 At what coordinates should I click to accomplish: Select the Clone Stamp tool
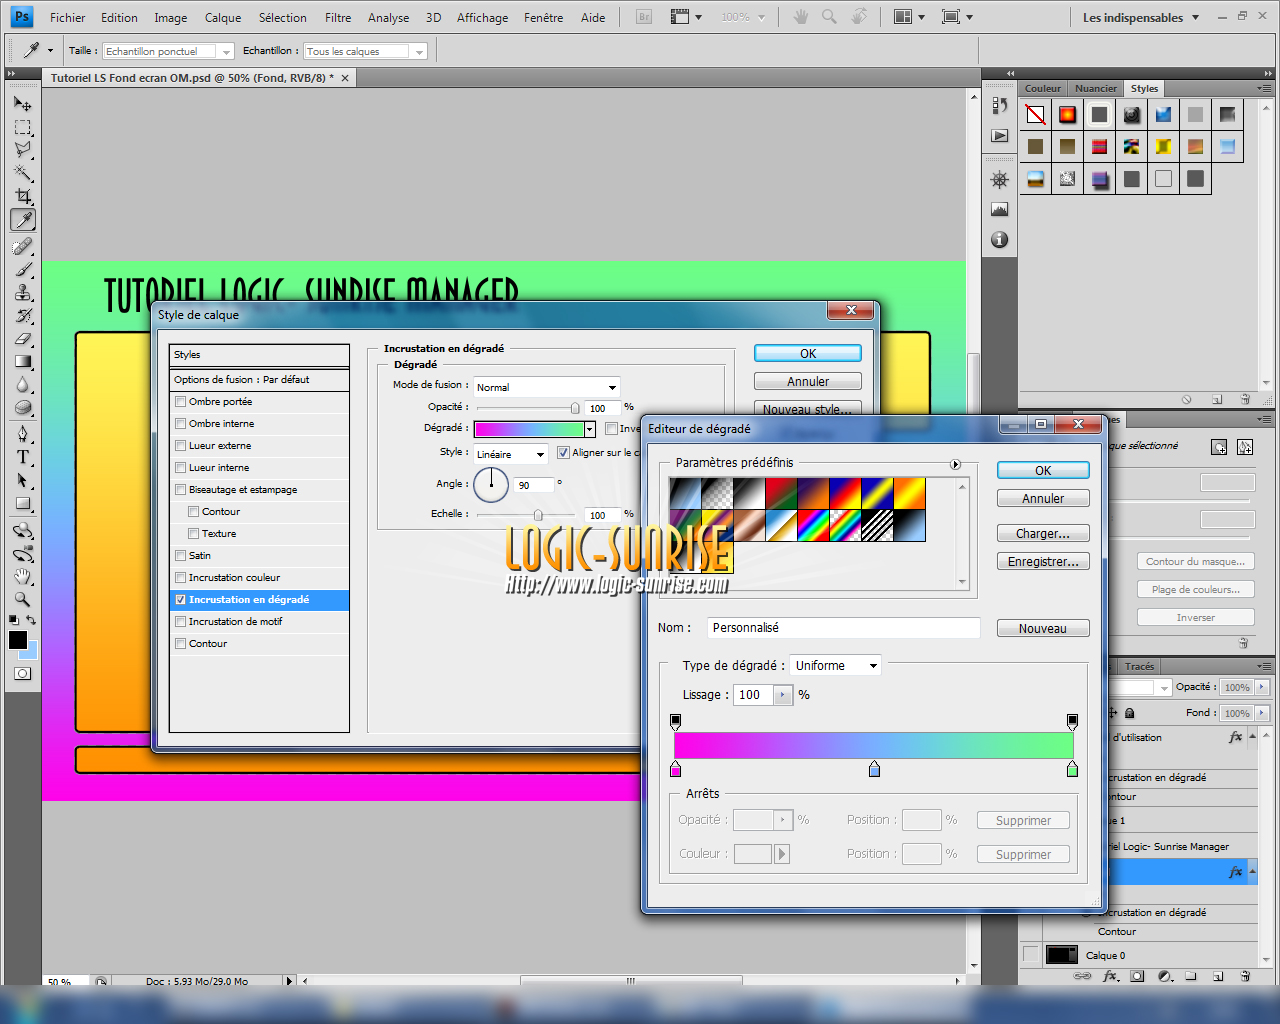coord(23,292)
